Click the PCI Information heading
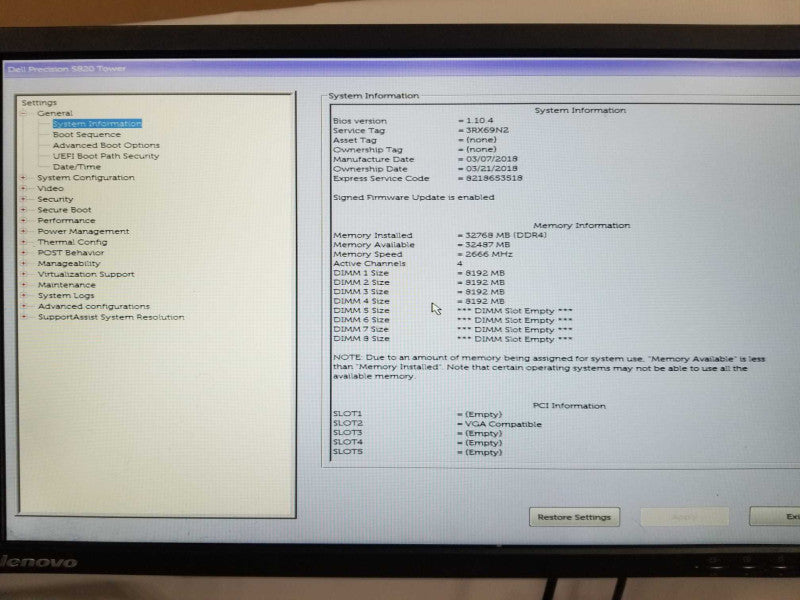 [x=569, y=406]
